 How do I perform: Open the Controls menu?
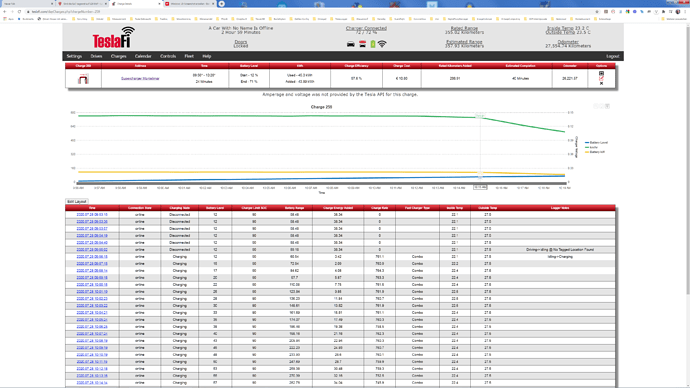click(168, 56)
